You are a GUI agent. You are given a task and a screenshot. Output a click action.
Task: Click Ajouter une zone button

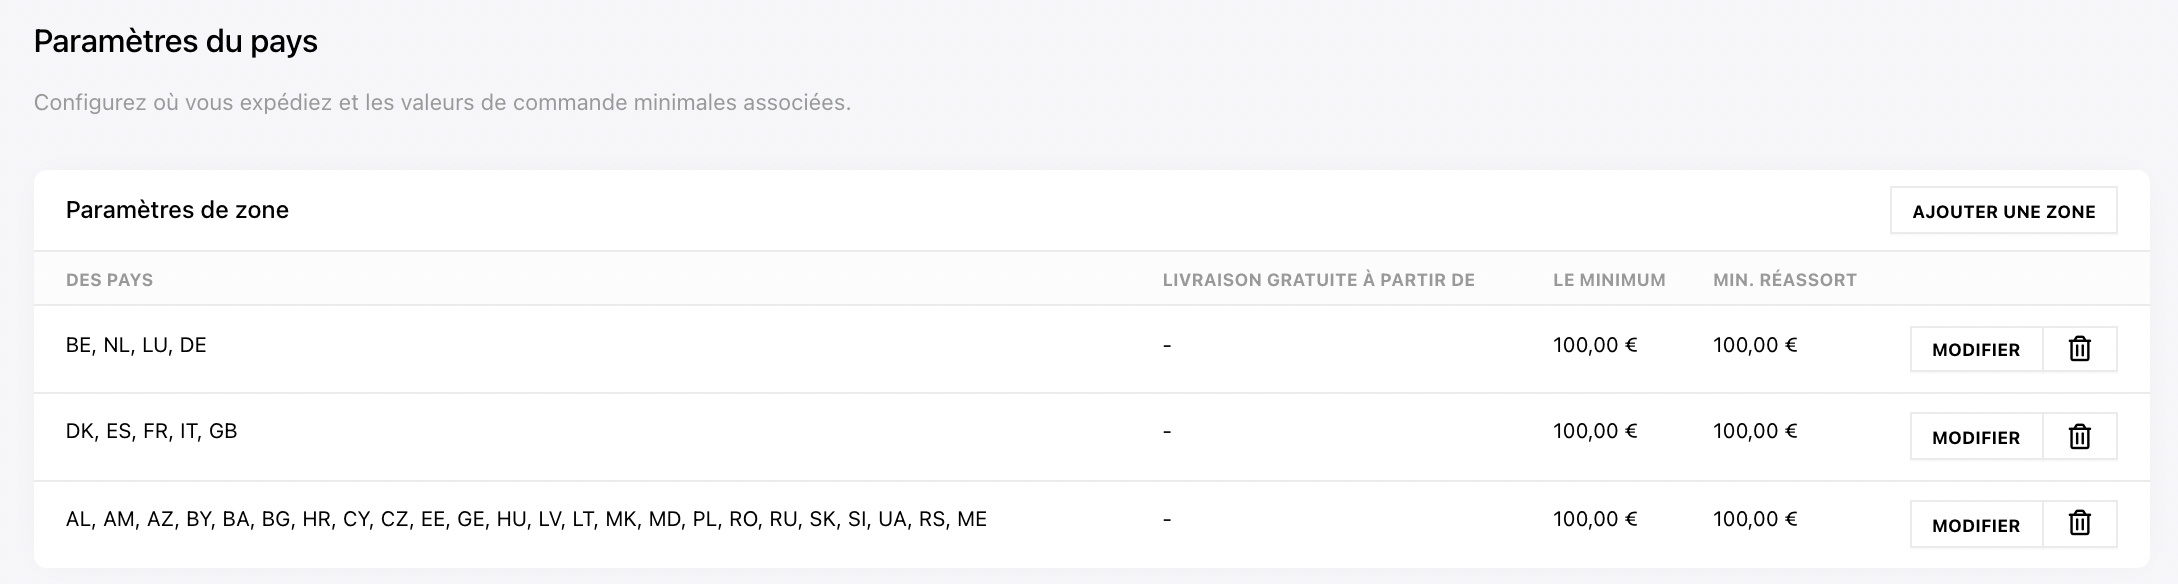coord(2004,211)
